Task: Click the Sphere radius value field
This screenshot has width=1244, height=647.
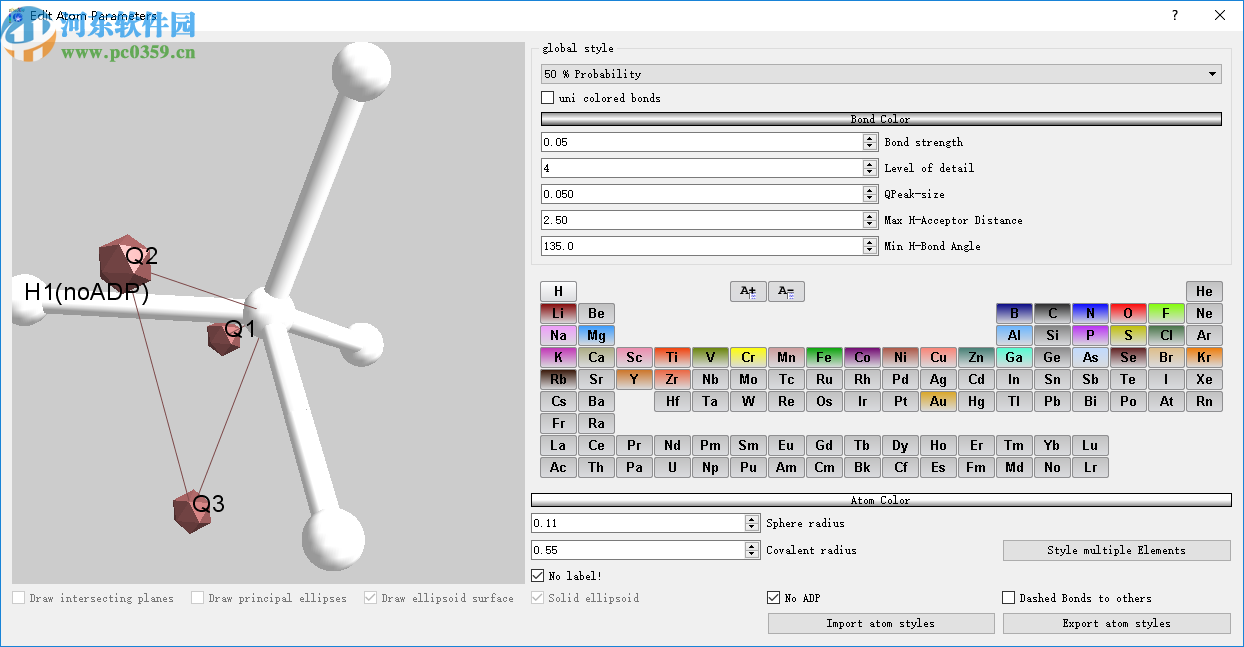Action: tap(638, 523)
